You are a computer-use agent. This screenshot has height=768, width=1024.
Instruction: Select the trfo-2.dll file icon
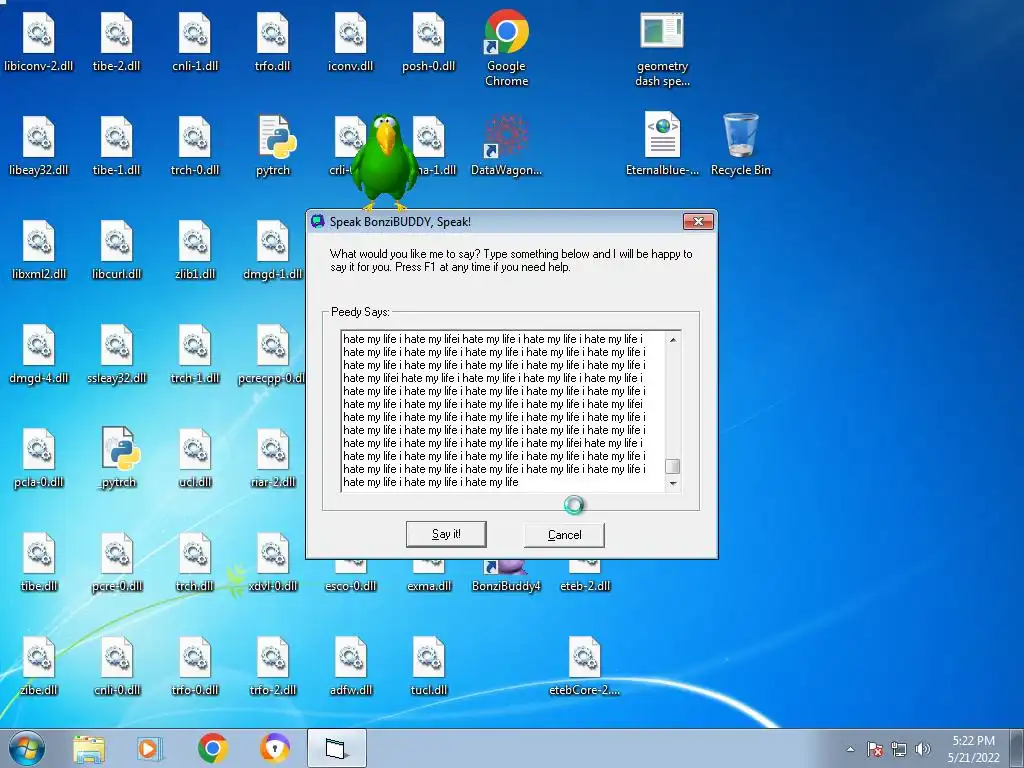coord(273,665)
